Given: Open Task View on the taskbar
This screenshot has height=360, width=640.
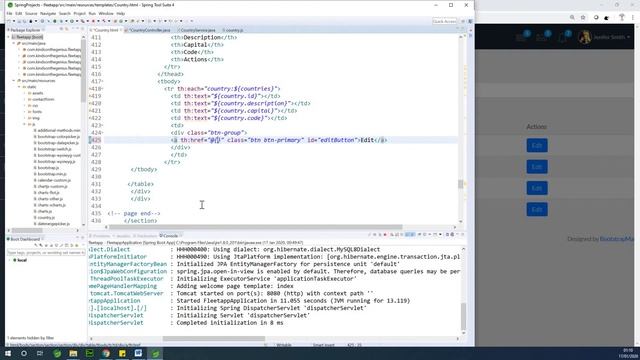Looking at the screenshot, I should (40, 353).
